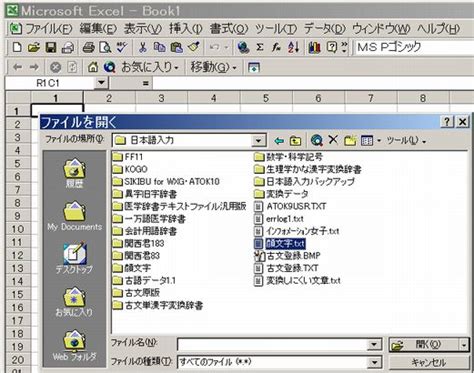Click the キャンセル button
The height and width of the screenshot is (373, 474).
pos(429,363)
